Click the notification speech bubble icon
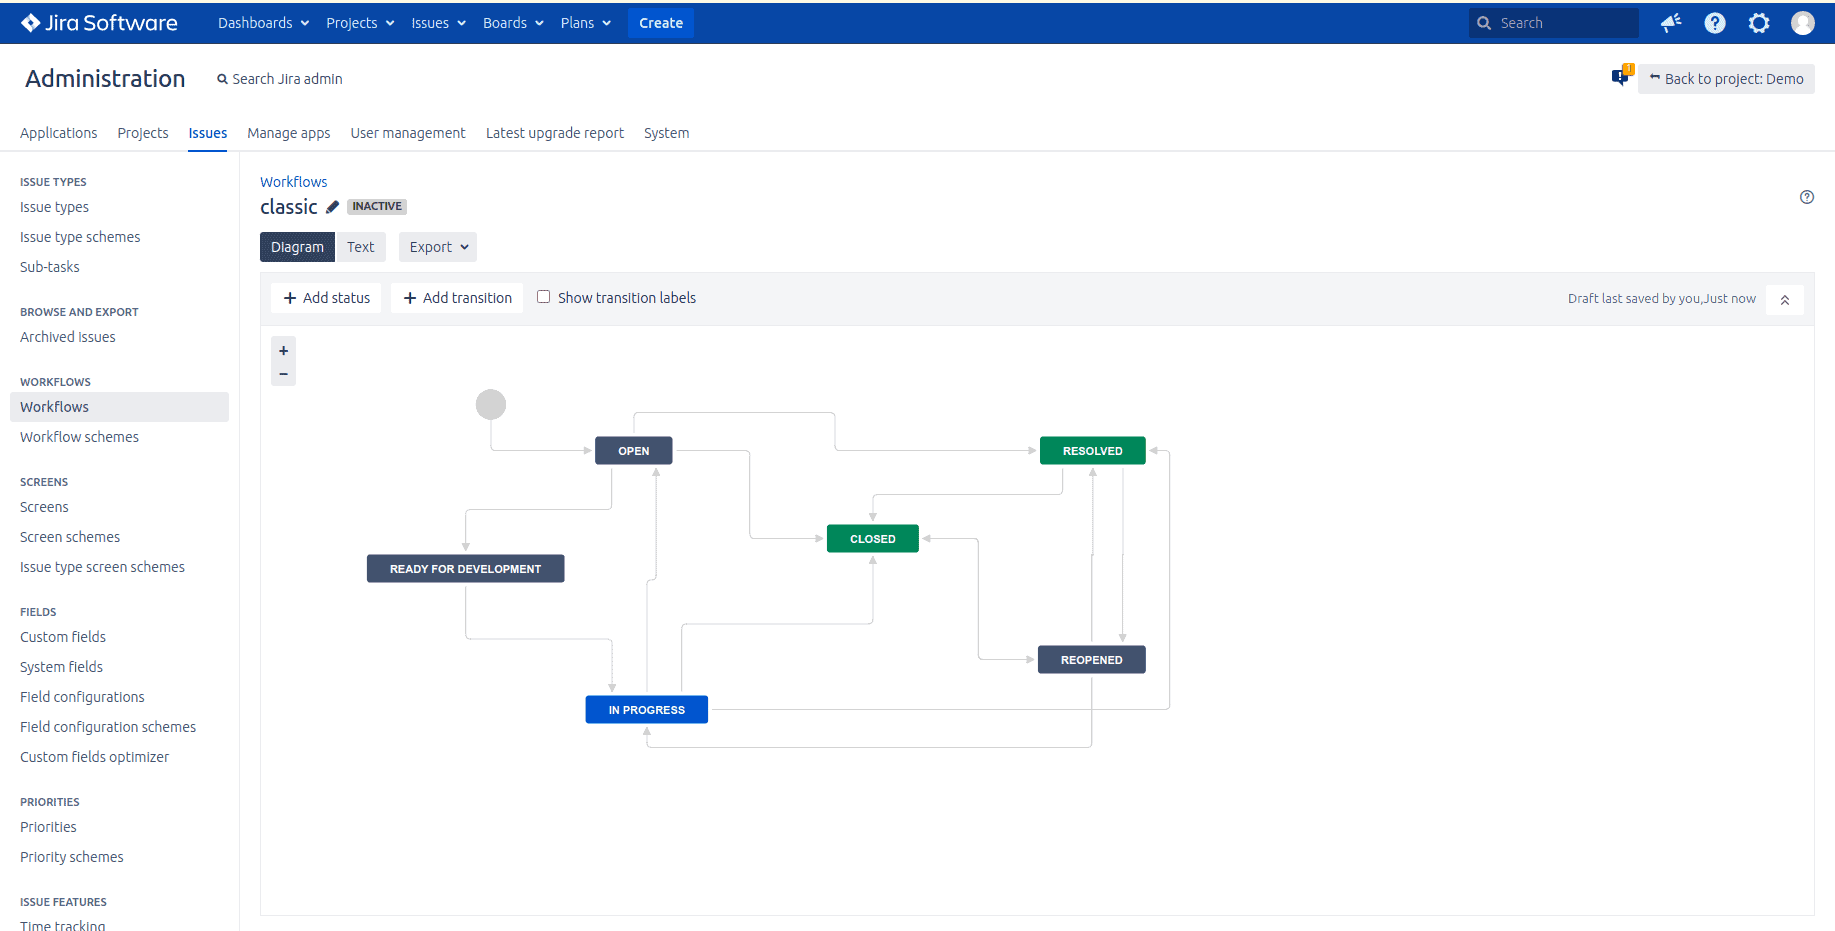 1621,76
